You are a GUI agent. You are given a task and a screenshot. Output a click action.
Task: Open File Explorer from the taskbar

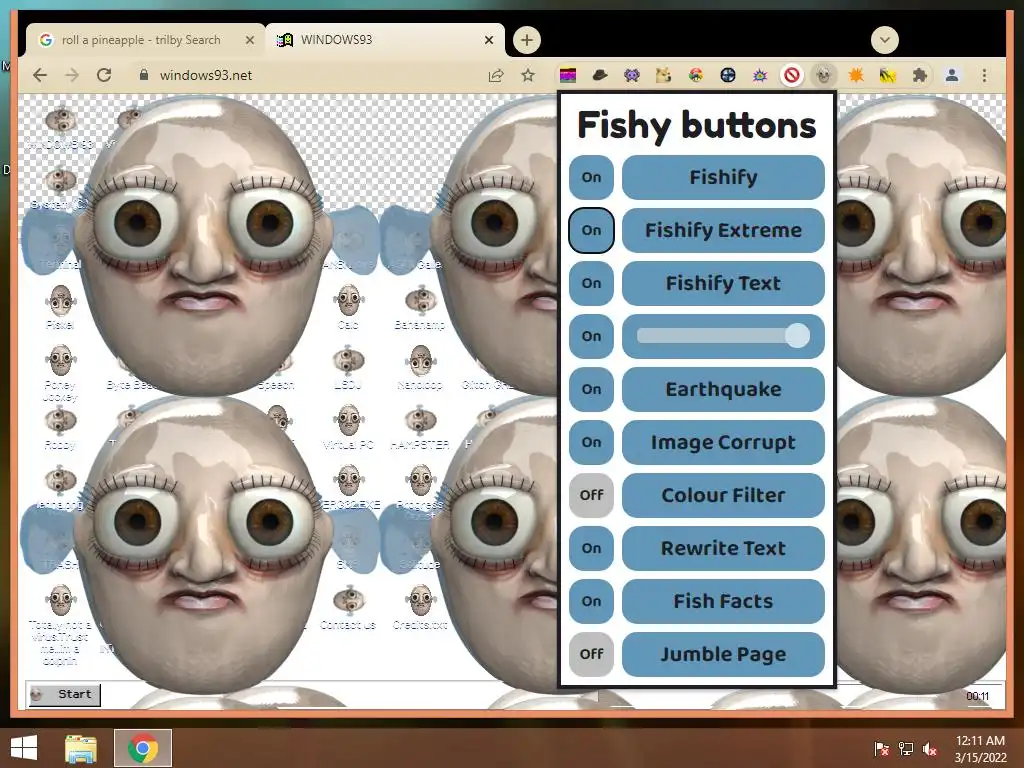click(x=80, y=748)
